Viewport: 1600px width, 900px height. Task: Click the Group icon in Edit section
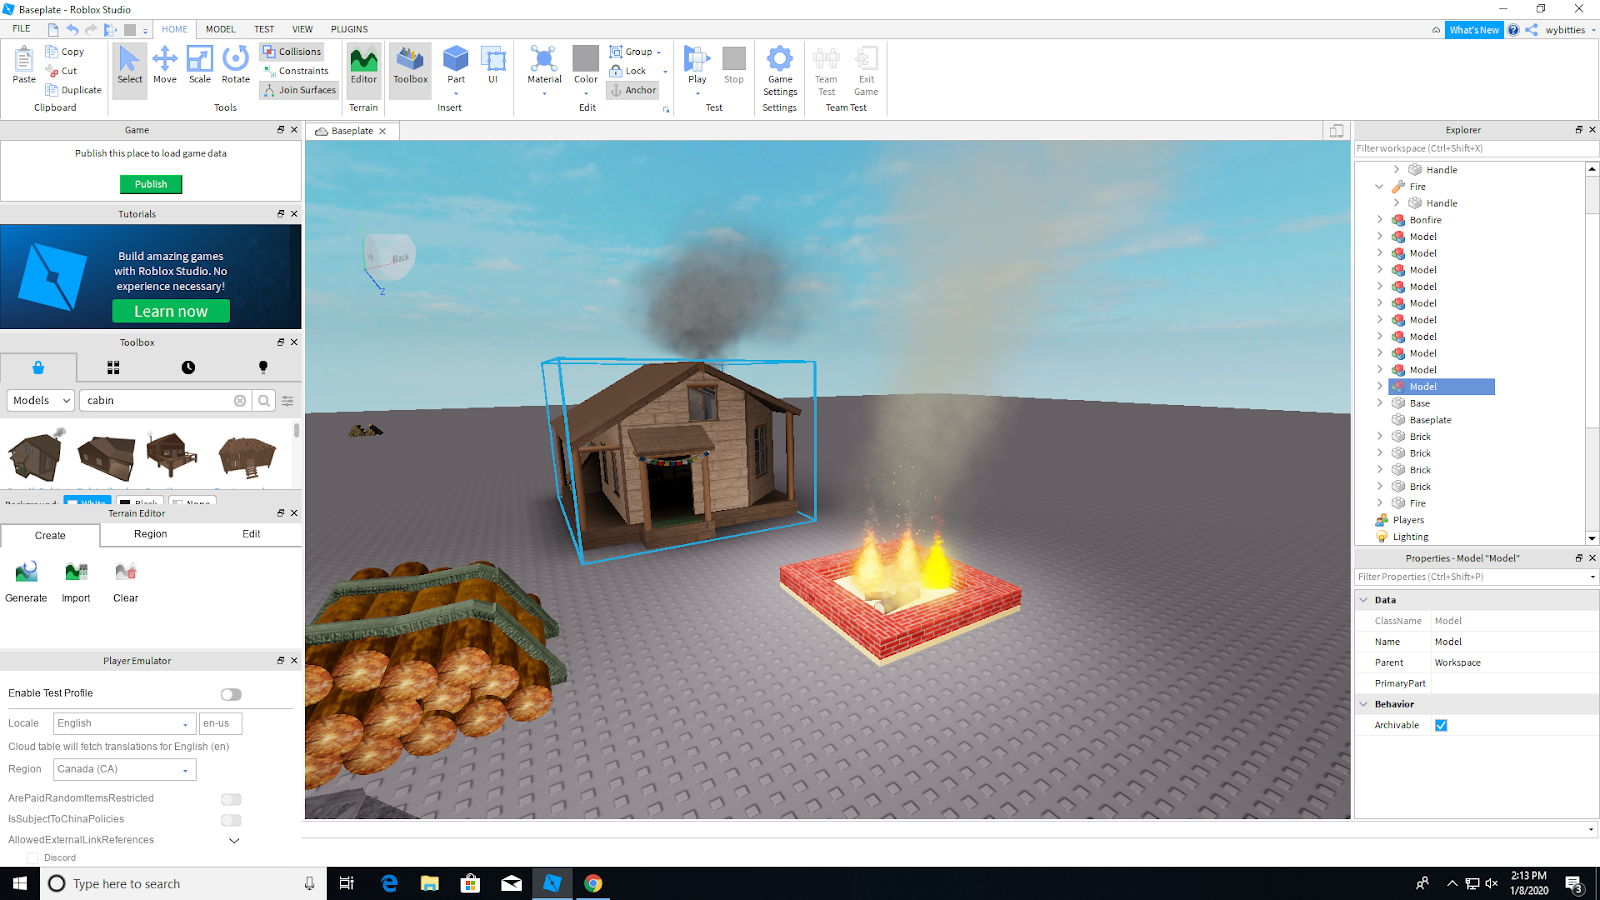pyautogui.click(x=616, y=52)
